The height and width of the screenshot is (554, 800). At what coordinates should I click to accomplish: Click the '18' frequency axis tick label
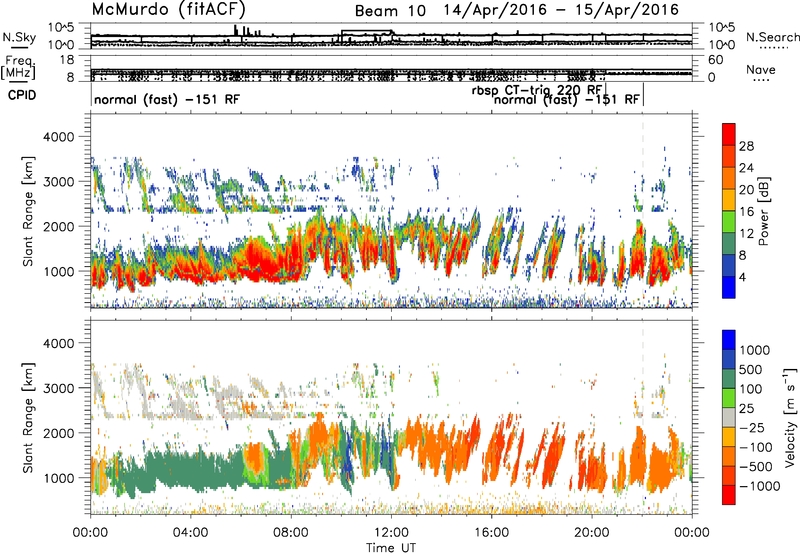(x=67, y=60)
